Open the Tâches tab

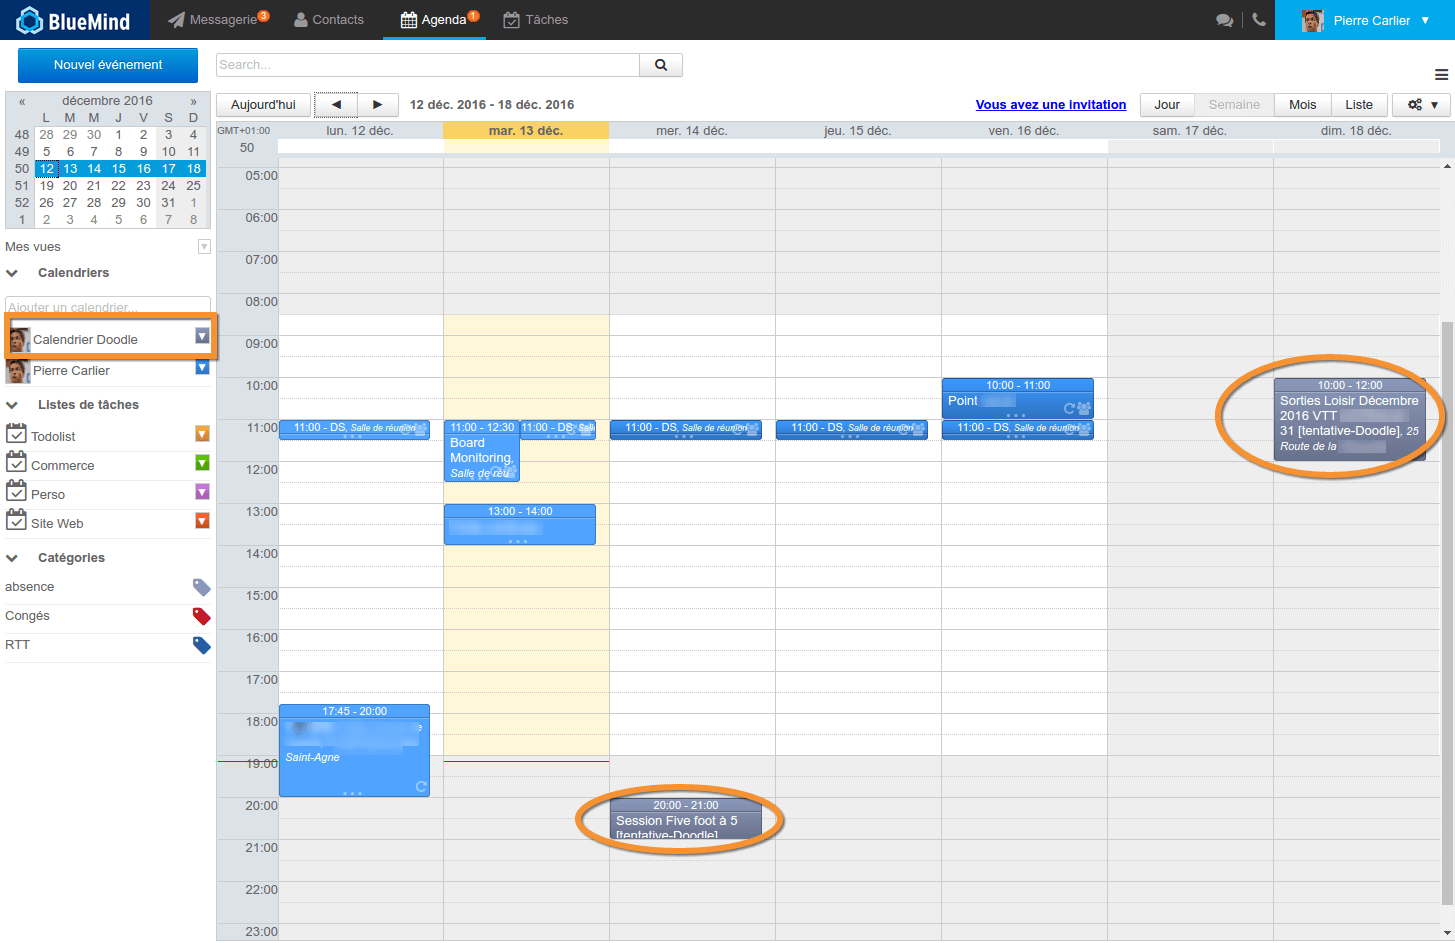[x=536, y=19]
